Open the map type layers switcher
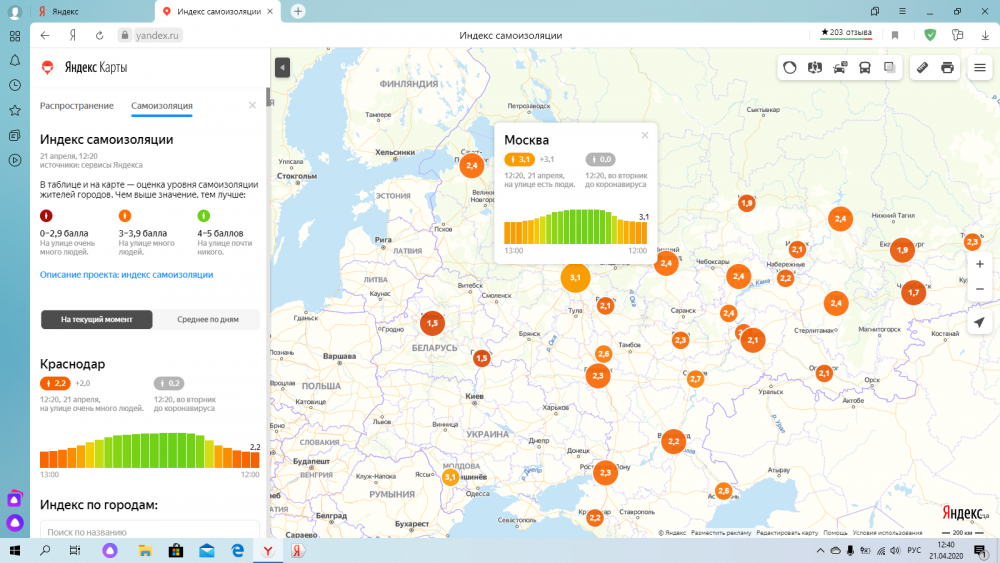Screen dimensions: 1000x563 coord(890,68)
